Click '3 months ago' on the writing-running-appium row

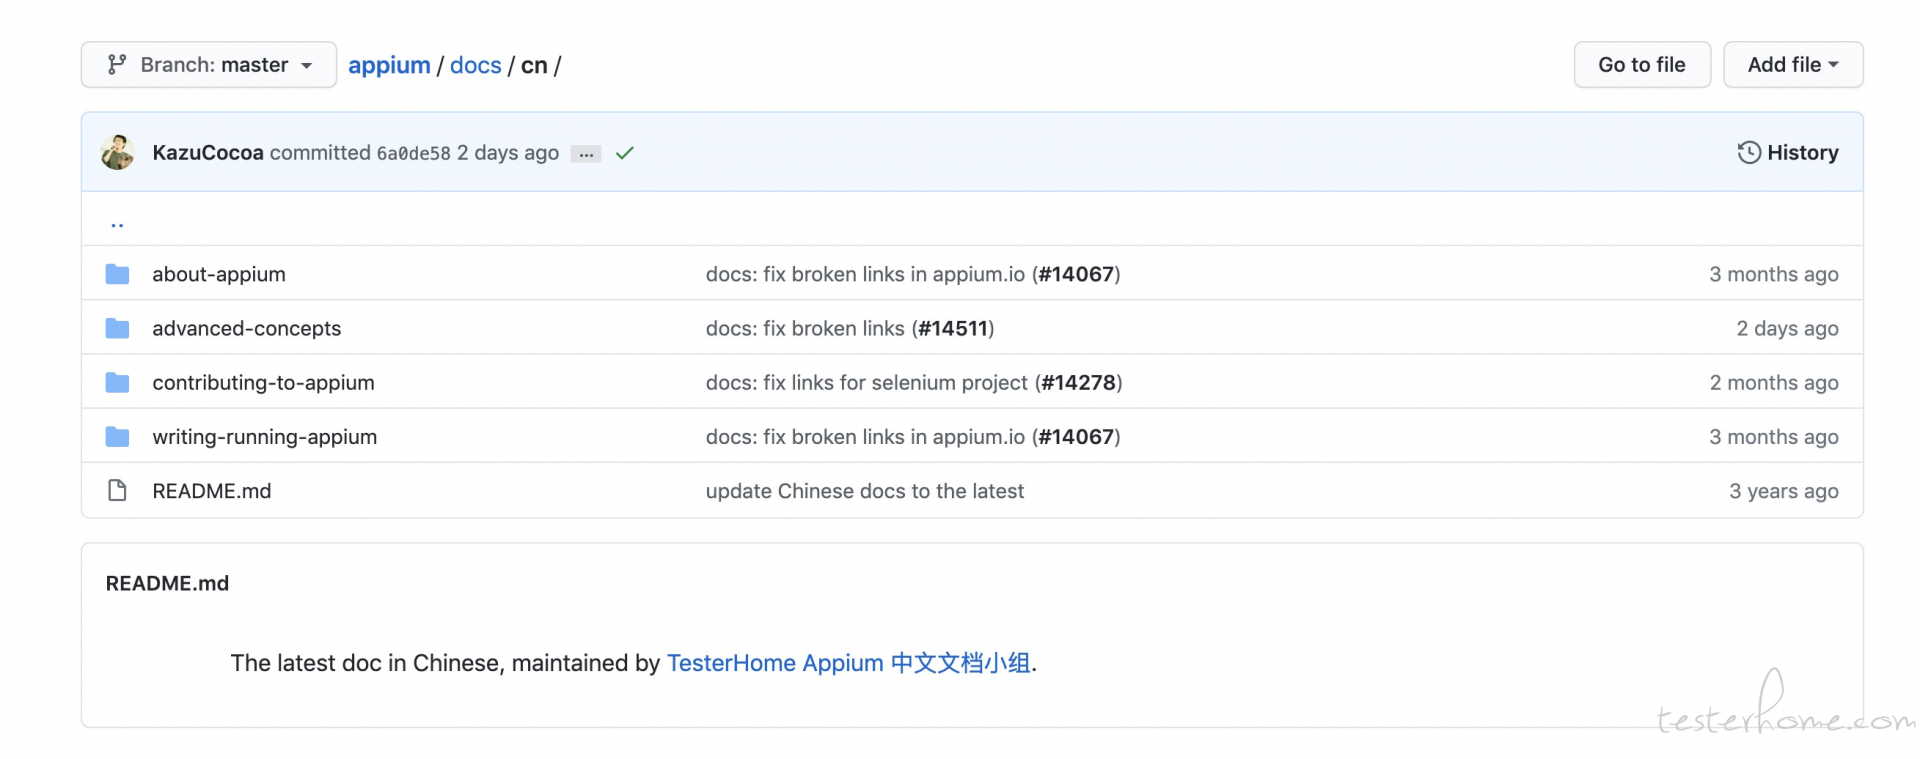click(x=1774, y=437)
